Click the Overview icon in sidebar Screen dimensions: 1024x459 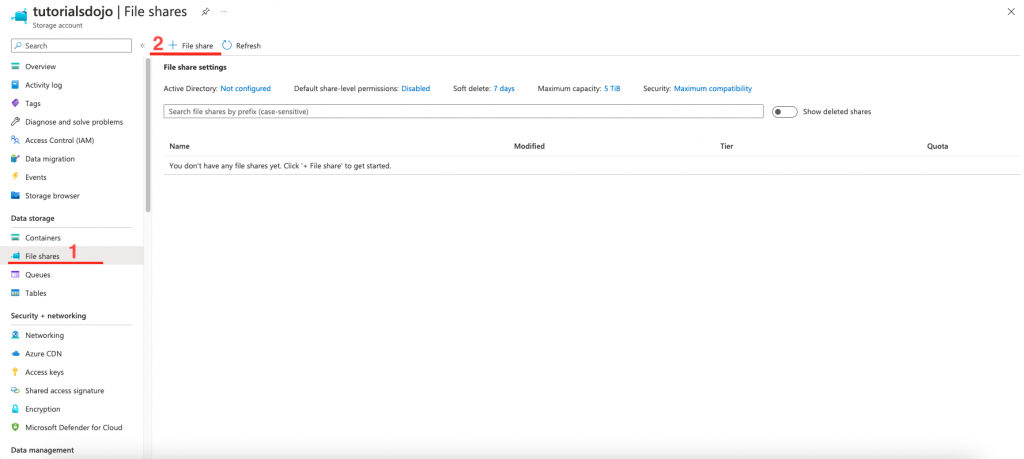pyautogui.click(x=15, y=66)
